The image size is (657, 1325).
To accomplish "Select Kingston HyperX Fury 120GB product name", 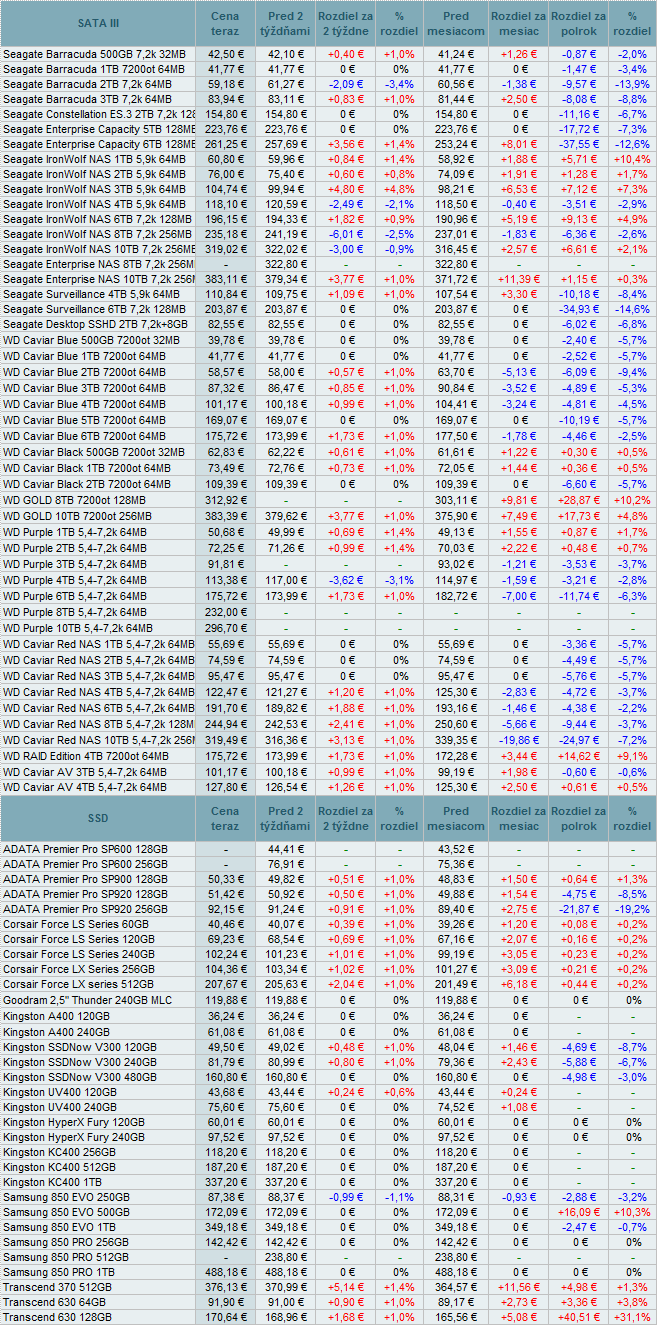I will tap(74, 1122).
